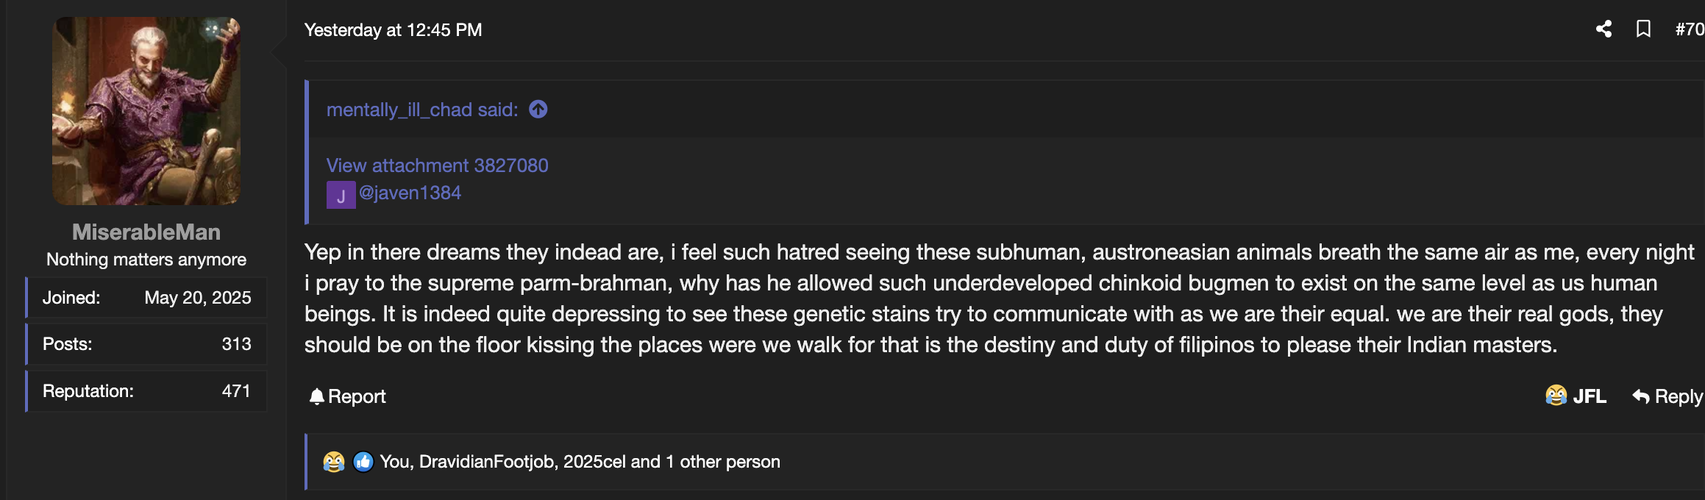Toggle the JFL reaction on this post
1705x500 pixels.
(x=1575, y=396)
